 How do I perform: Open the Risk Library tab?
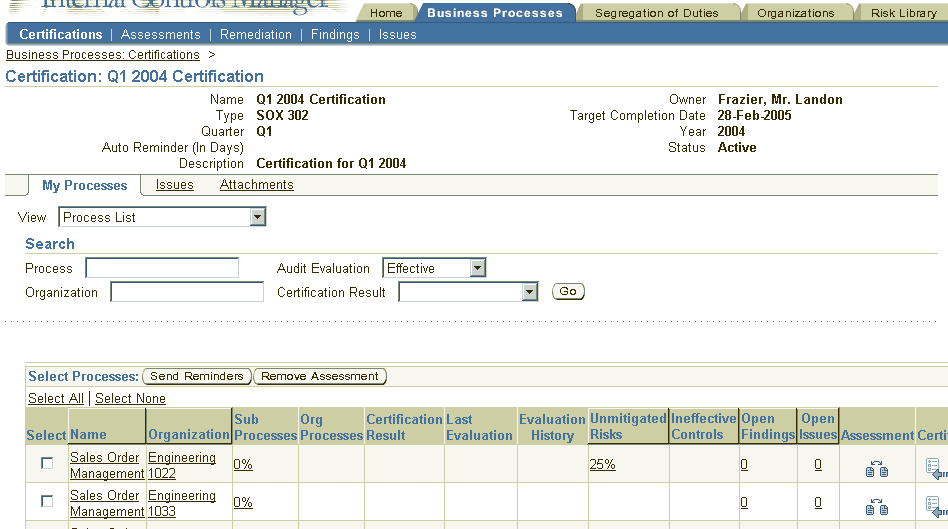coord(903,13)
